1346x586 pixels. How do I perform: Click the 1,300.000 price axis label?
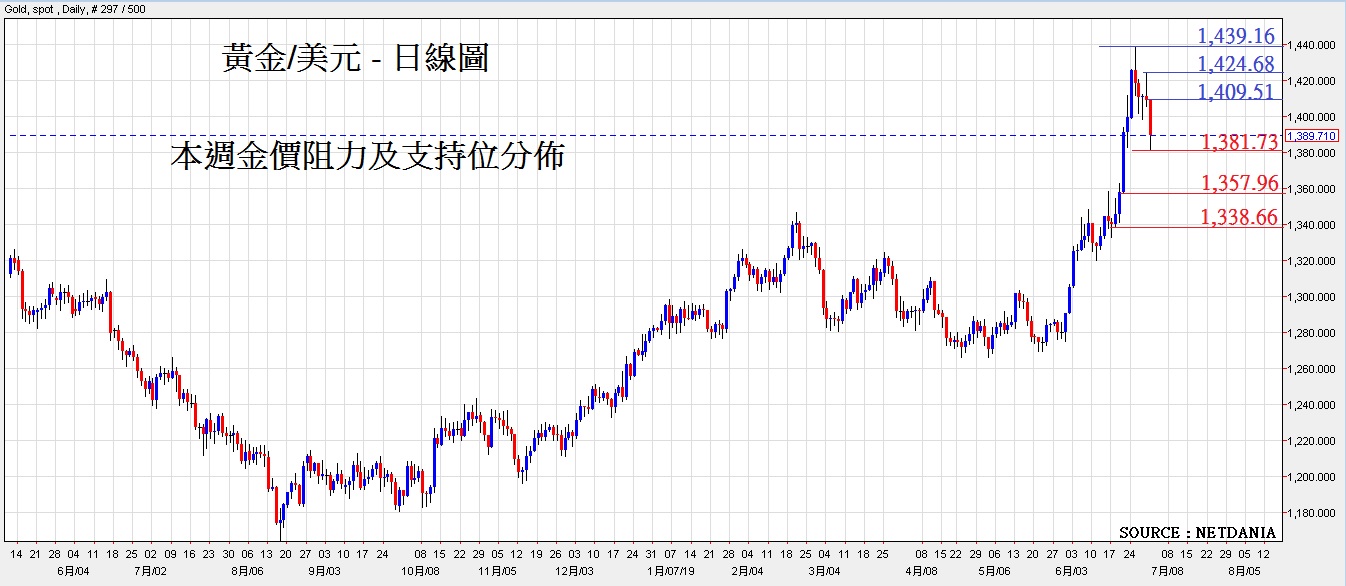pyautogui.click(x=1312, y=297)
